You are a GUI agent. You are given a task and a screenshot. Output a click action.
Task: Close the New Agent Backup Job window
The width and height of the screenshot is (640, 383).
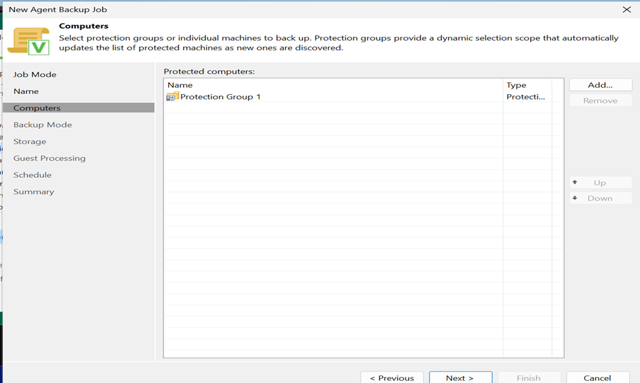pos(627,9)
